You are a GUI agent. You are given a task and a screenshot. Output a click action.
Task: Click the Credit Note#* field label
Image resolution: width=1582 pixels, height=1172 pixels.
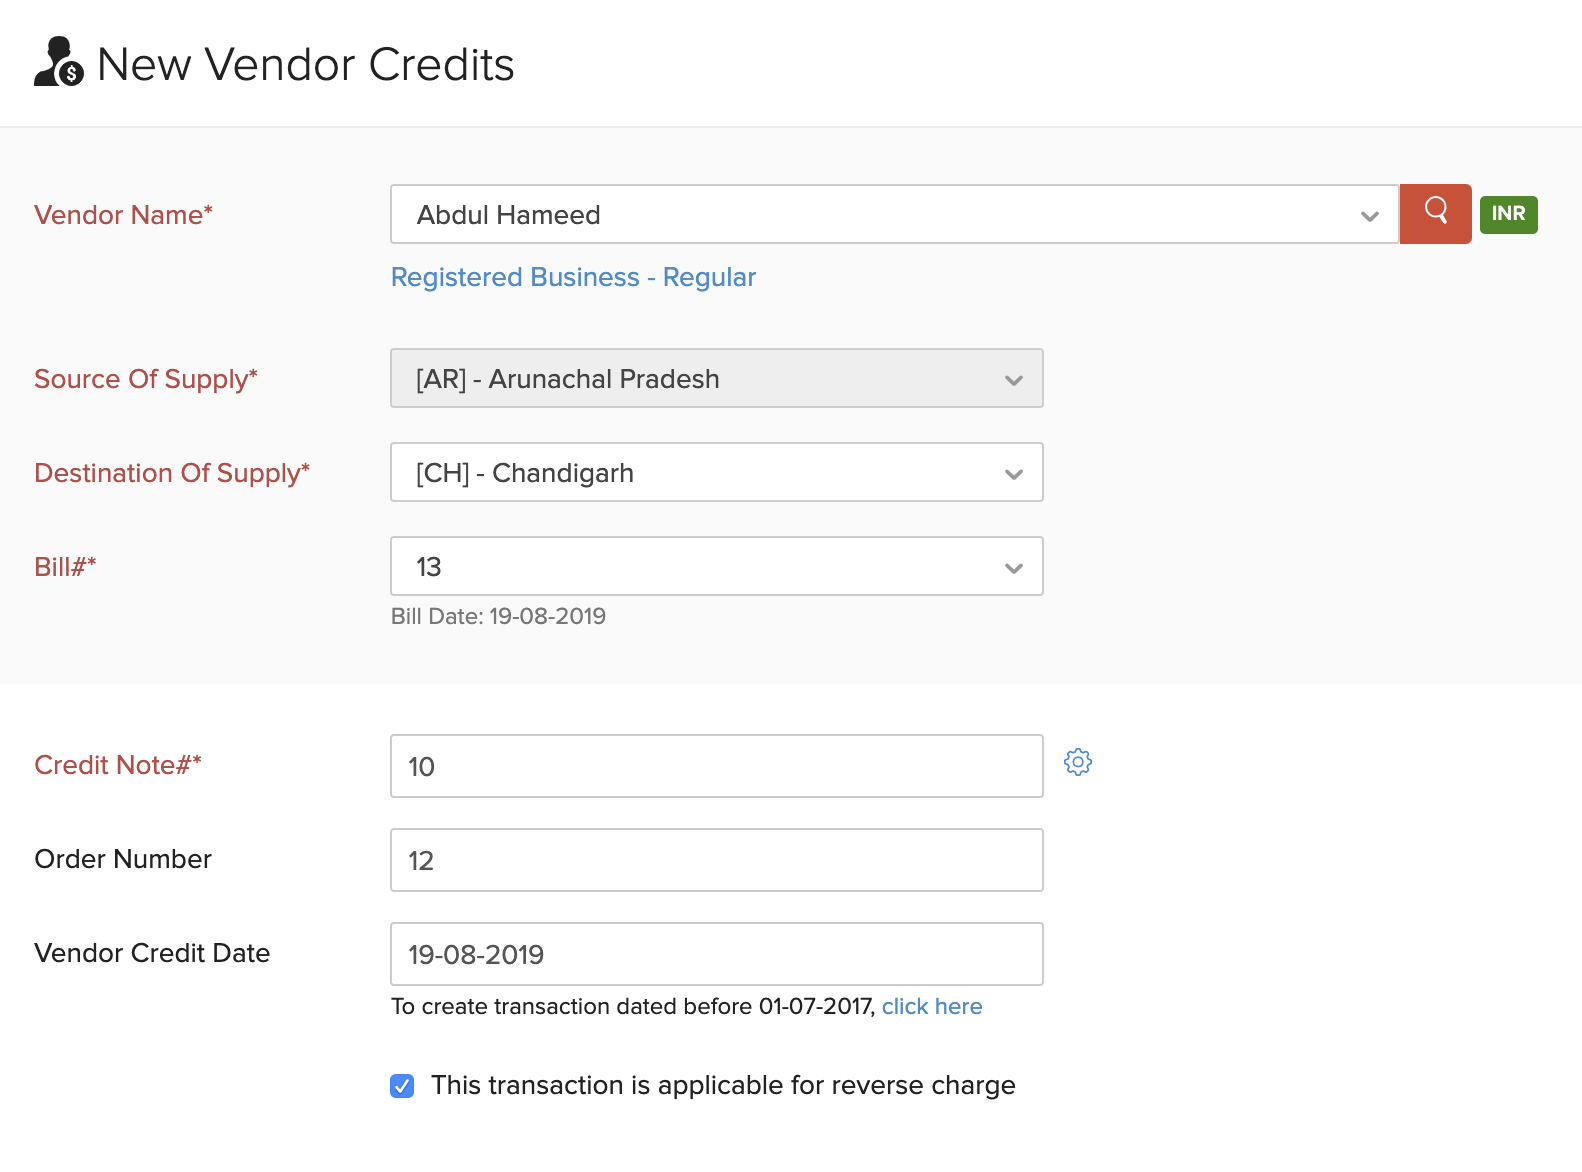coord(118,765)
